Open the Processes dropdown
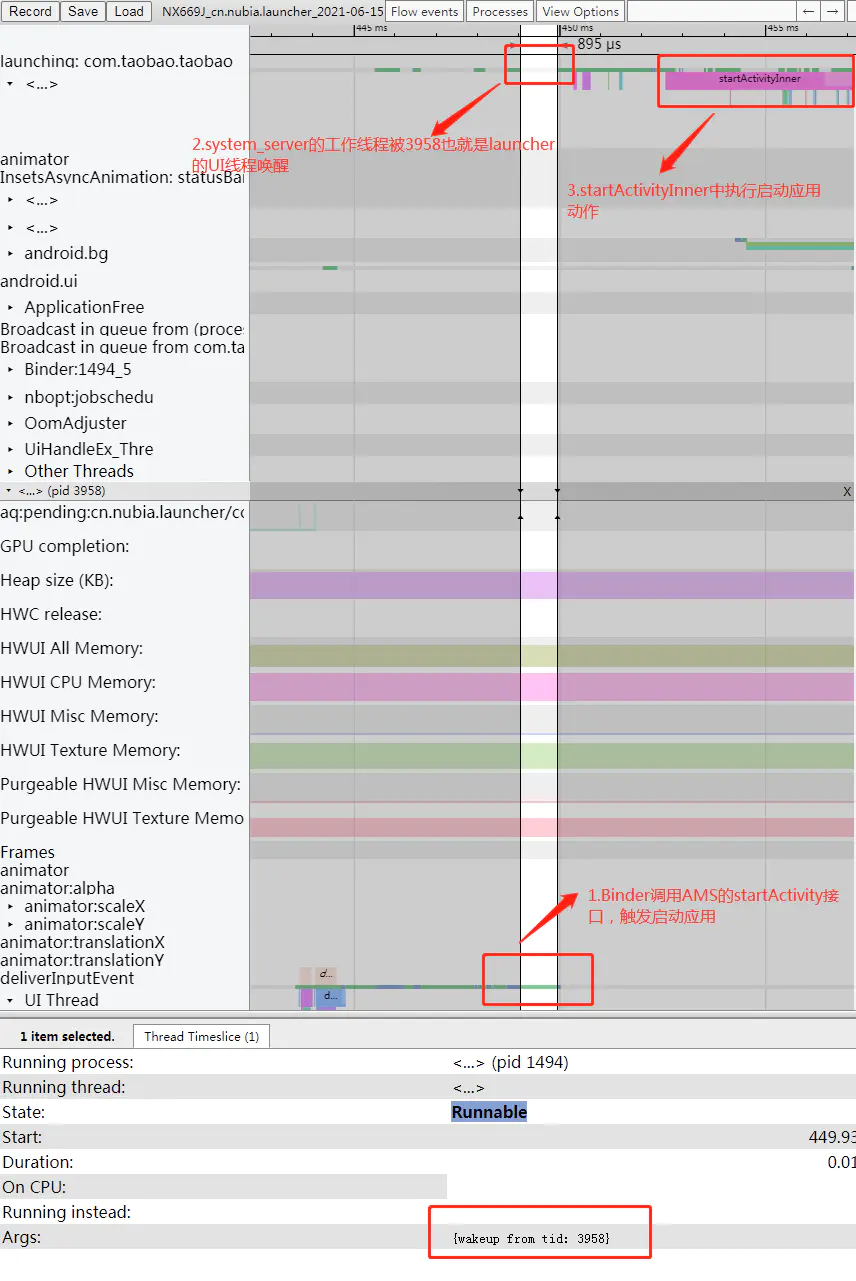Viewport: 856px width, 1281px height. tap(500, 12)
